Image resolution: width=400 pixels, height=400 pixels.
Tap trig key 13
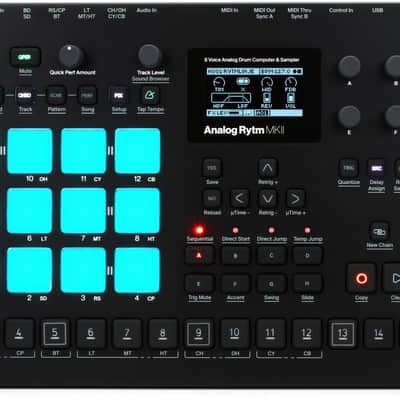tap(343, 333)
